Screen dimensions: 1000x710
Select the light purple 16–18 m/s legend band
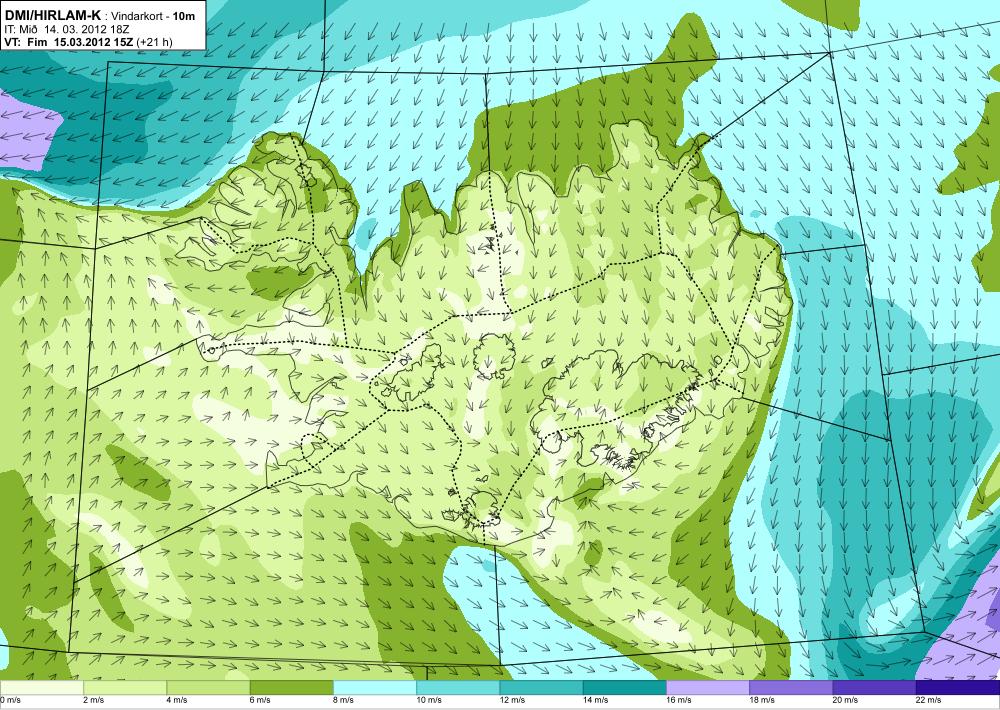tap(708, 688)
